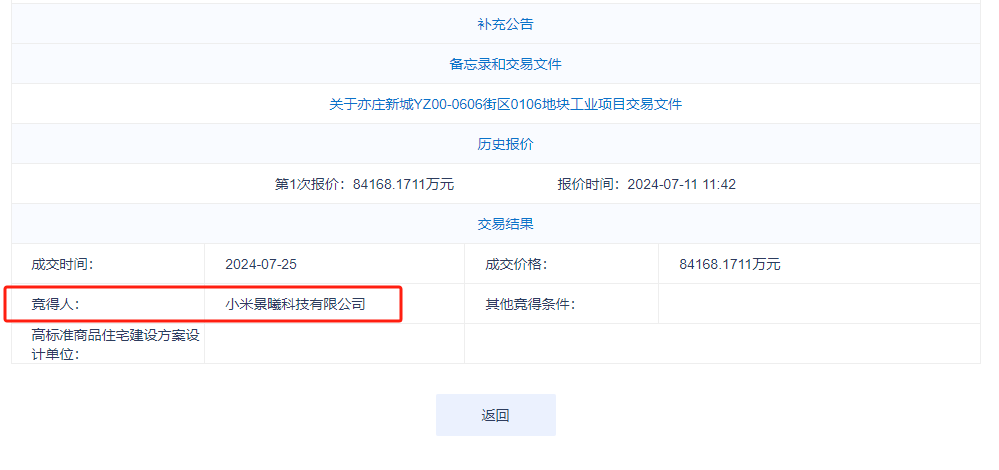
Task: Click the 交易结果 section header
Action: click(505, 224)
